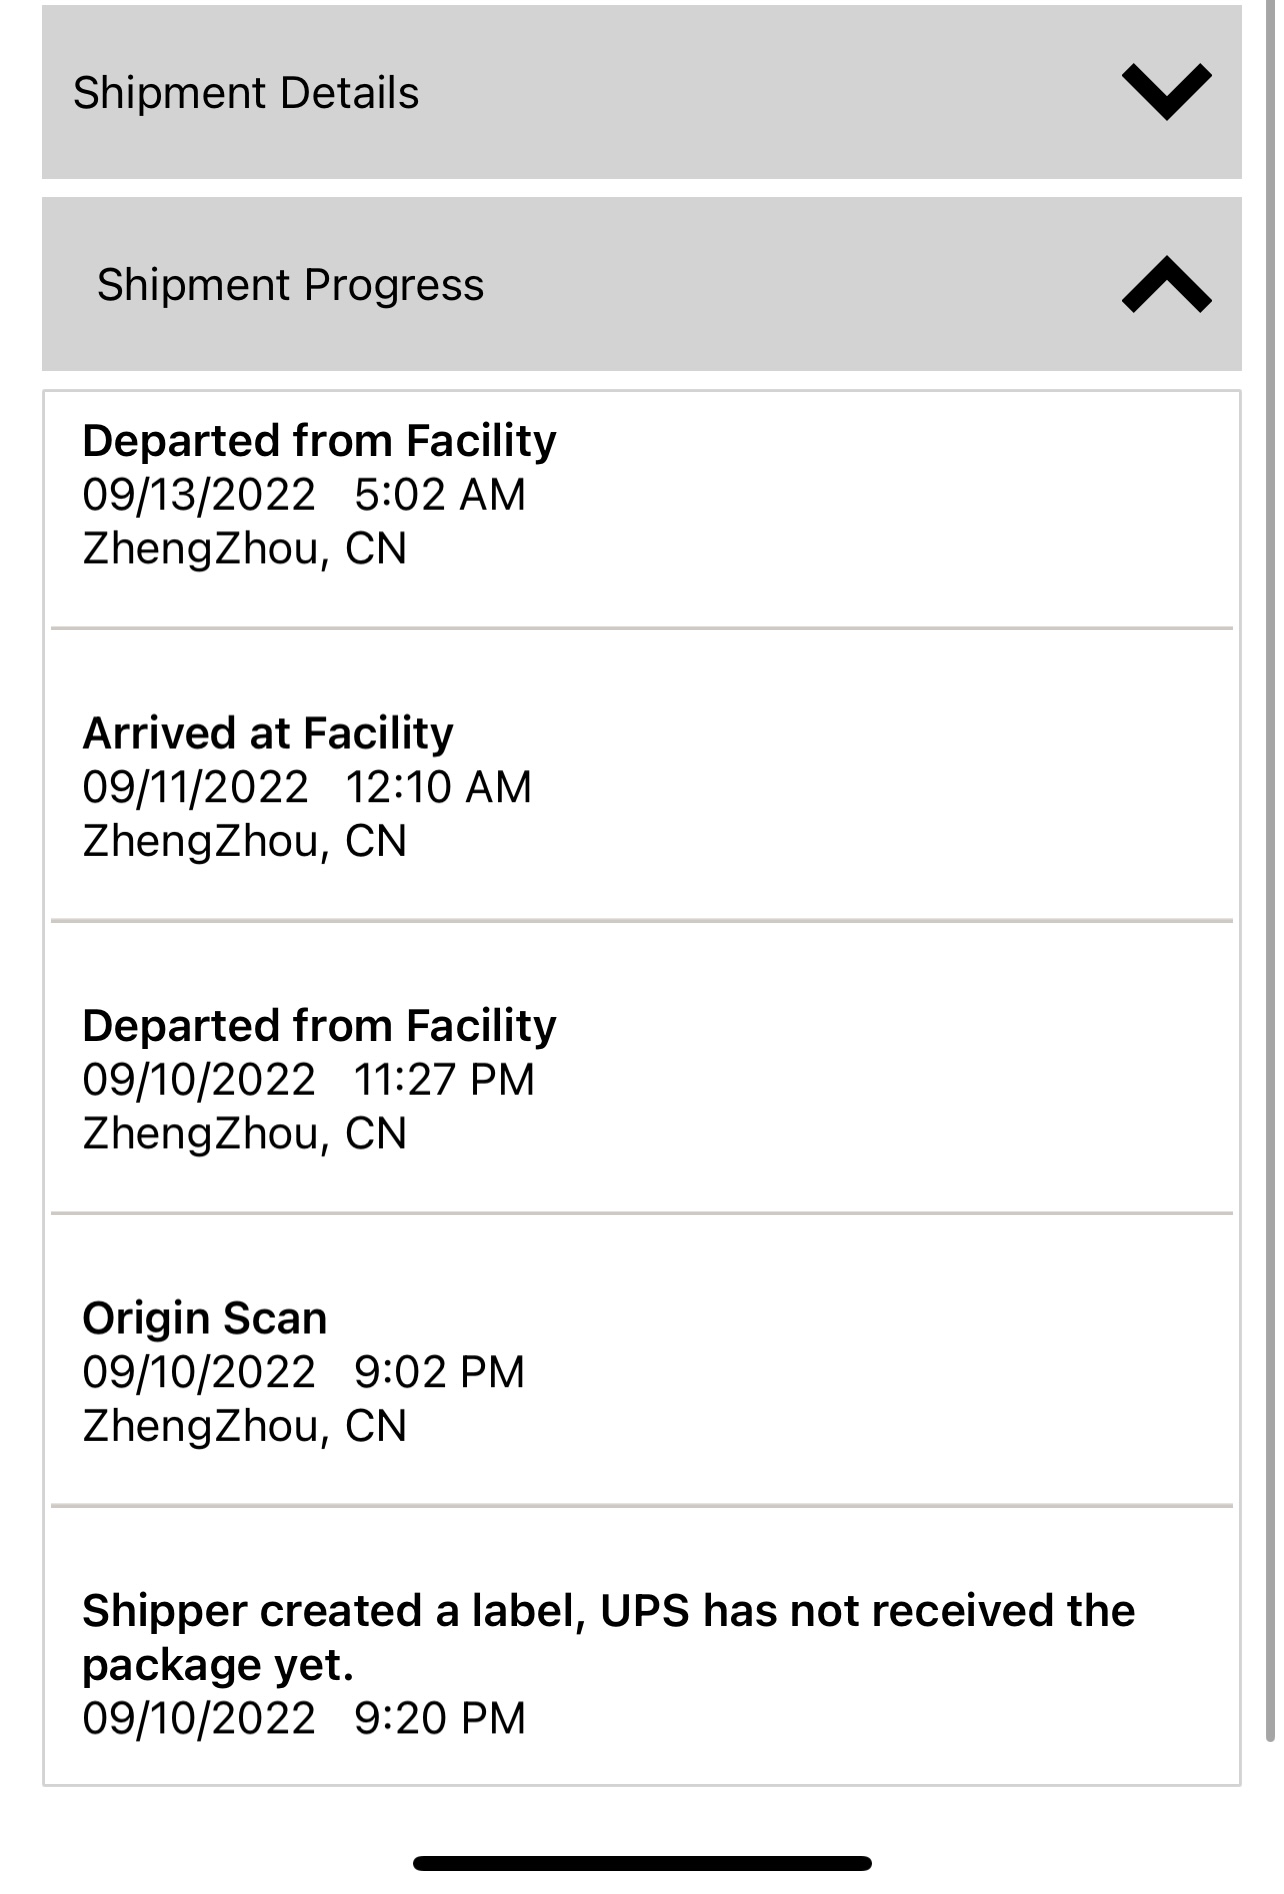This screenshot has height=1894, width=1284.
Task: Select the 11:27 PM Departed from Facility title
Action: (x=319, y=1026)
